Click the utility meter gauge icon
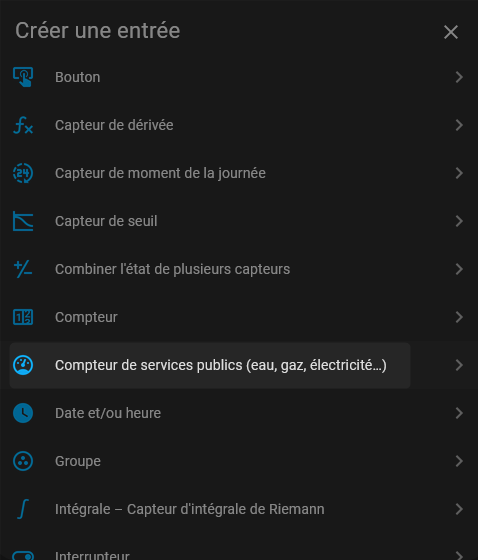Image resolution: width=478 pixels, height=560 pixels. pyautogui.click(x=23, y=365)
